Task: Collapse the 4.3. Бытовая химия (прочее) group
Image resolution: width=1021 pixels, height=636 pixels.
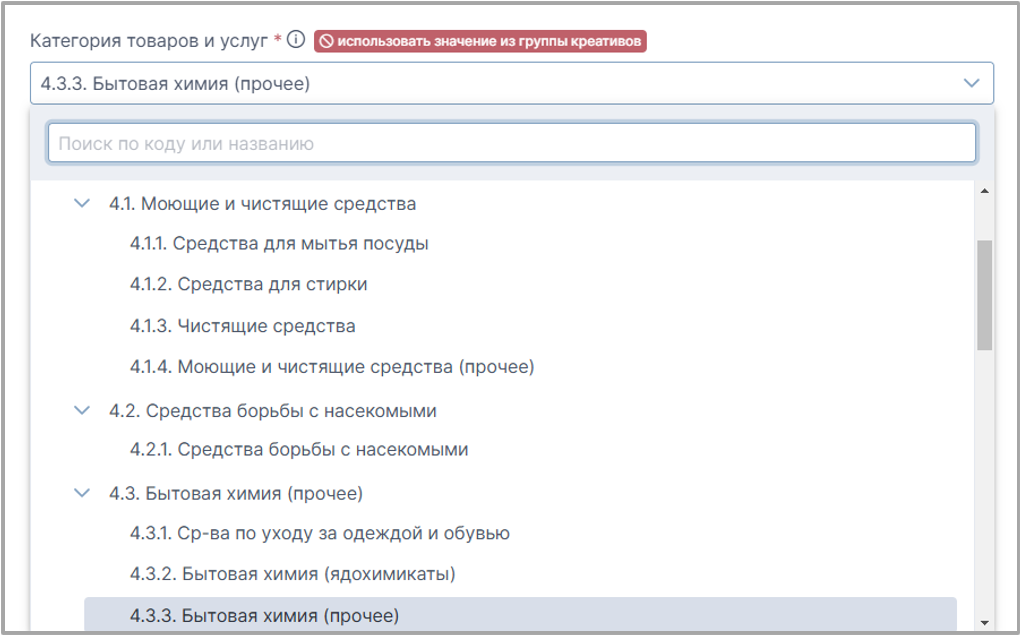Action: point(82,494)
